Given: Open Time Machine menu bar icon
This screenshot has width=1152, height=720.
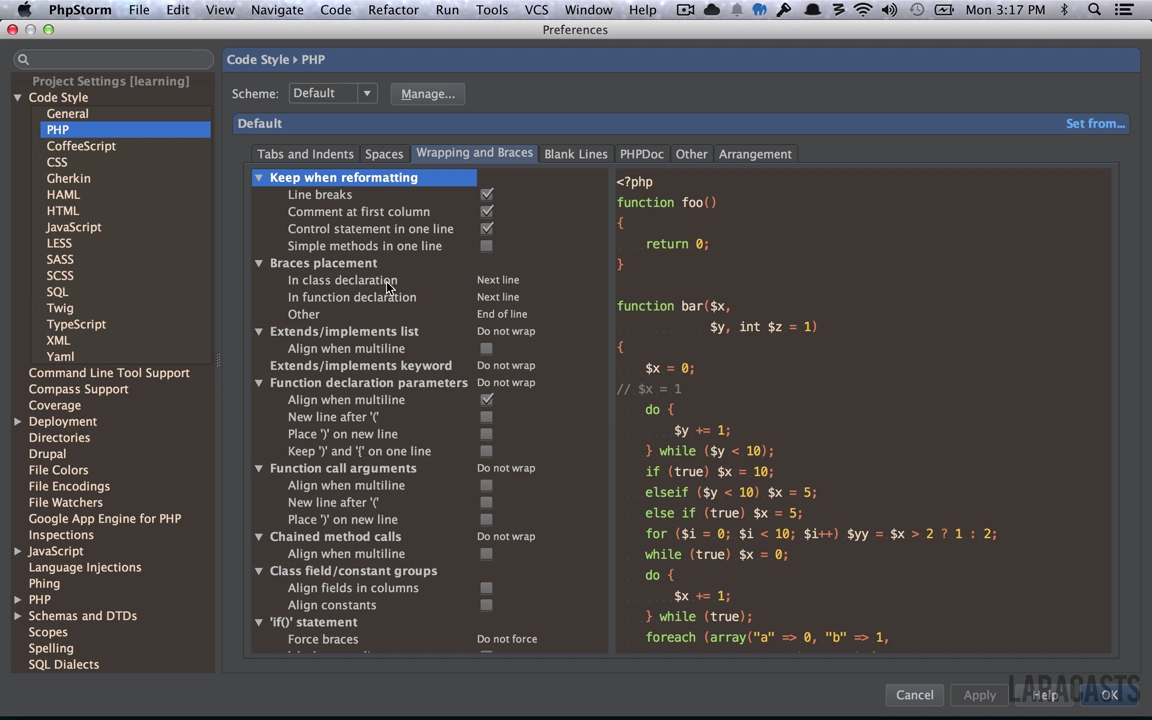Looking at the screenshot, I should click(x=916, y=10).
